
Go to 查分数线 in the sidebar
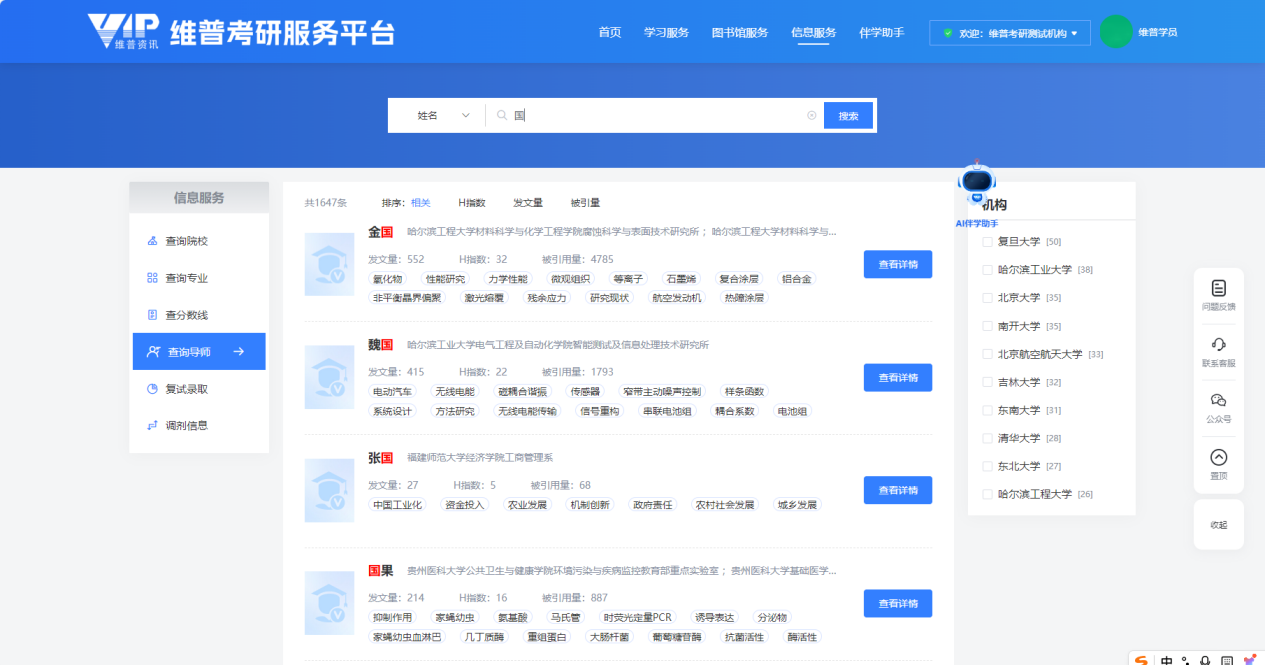[186, 315]
